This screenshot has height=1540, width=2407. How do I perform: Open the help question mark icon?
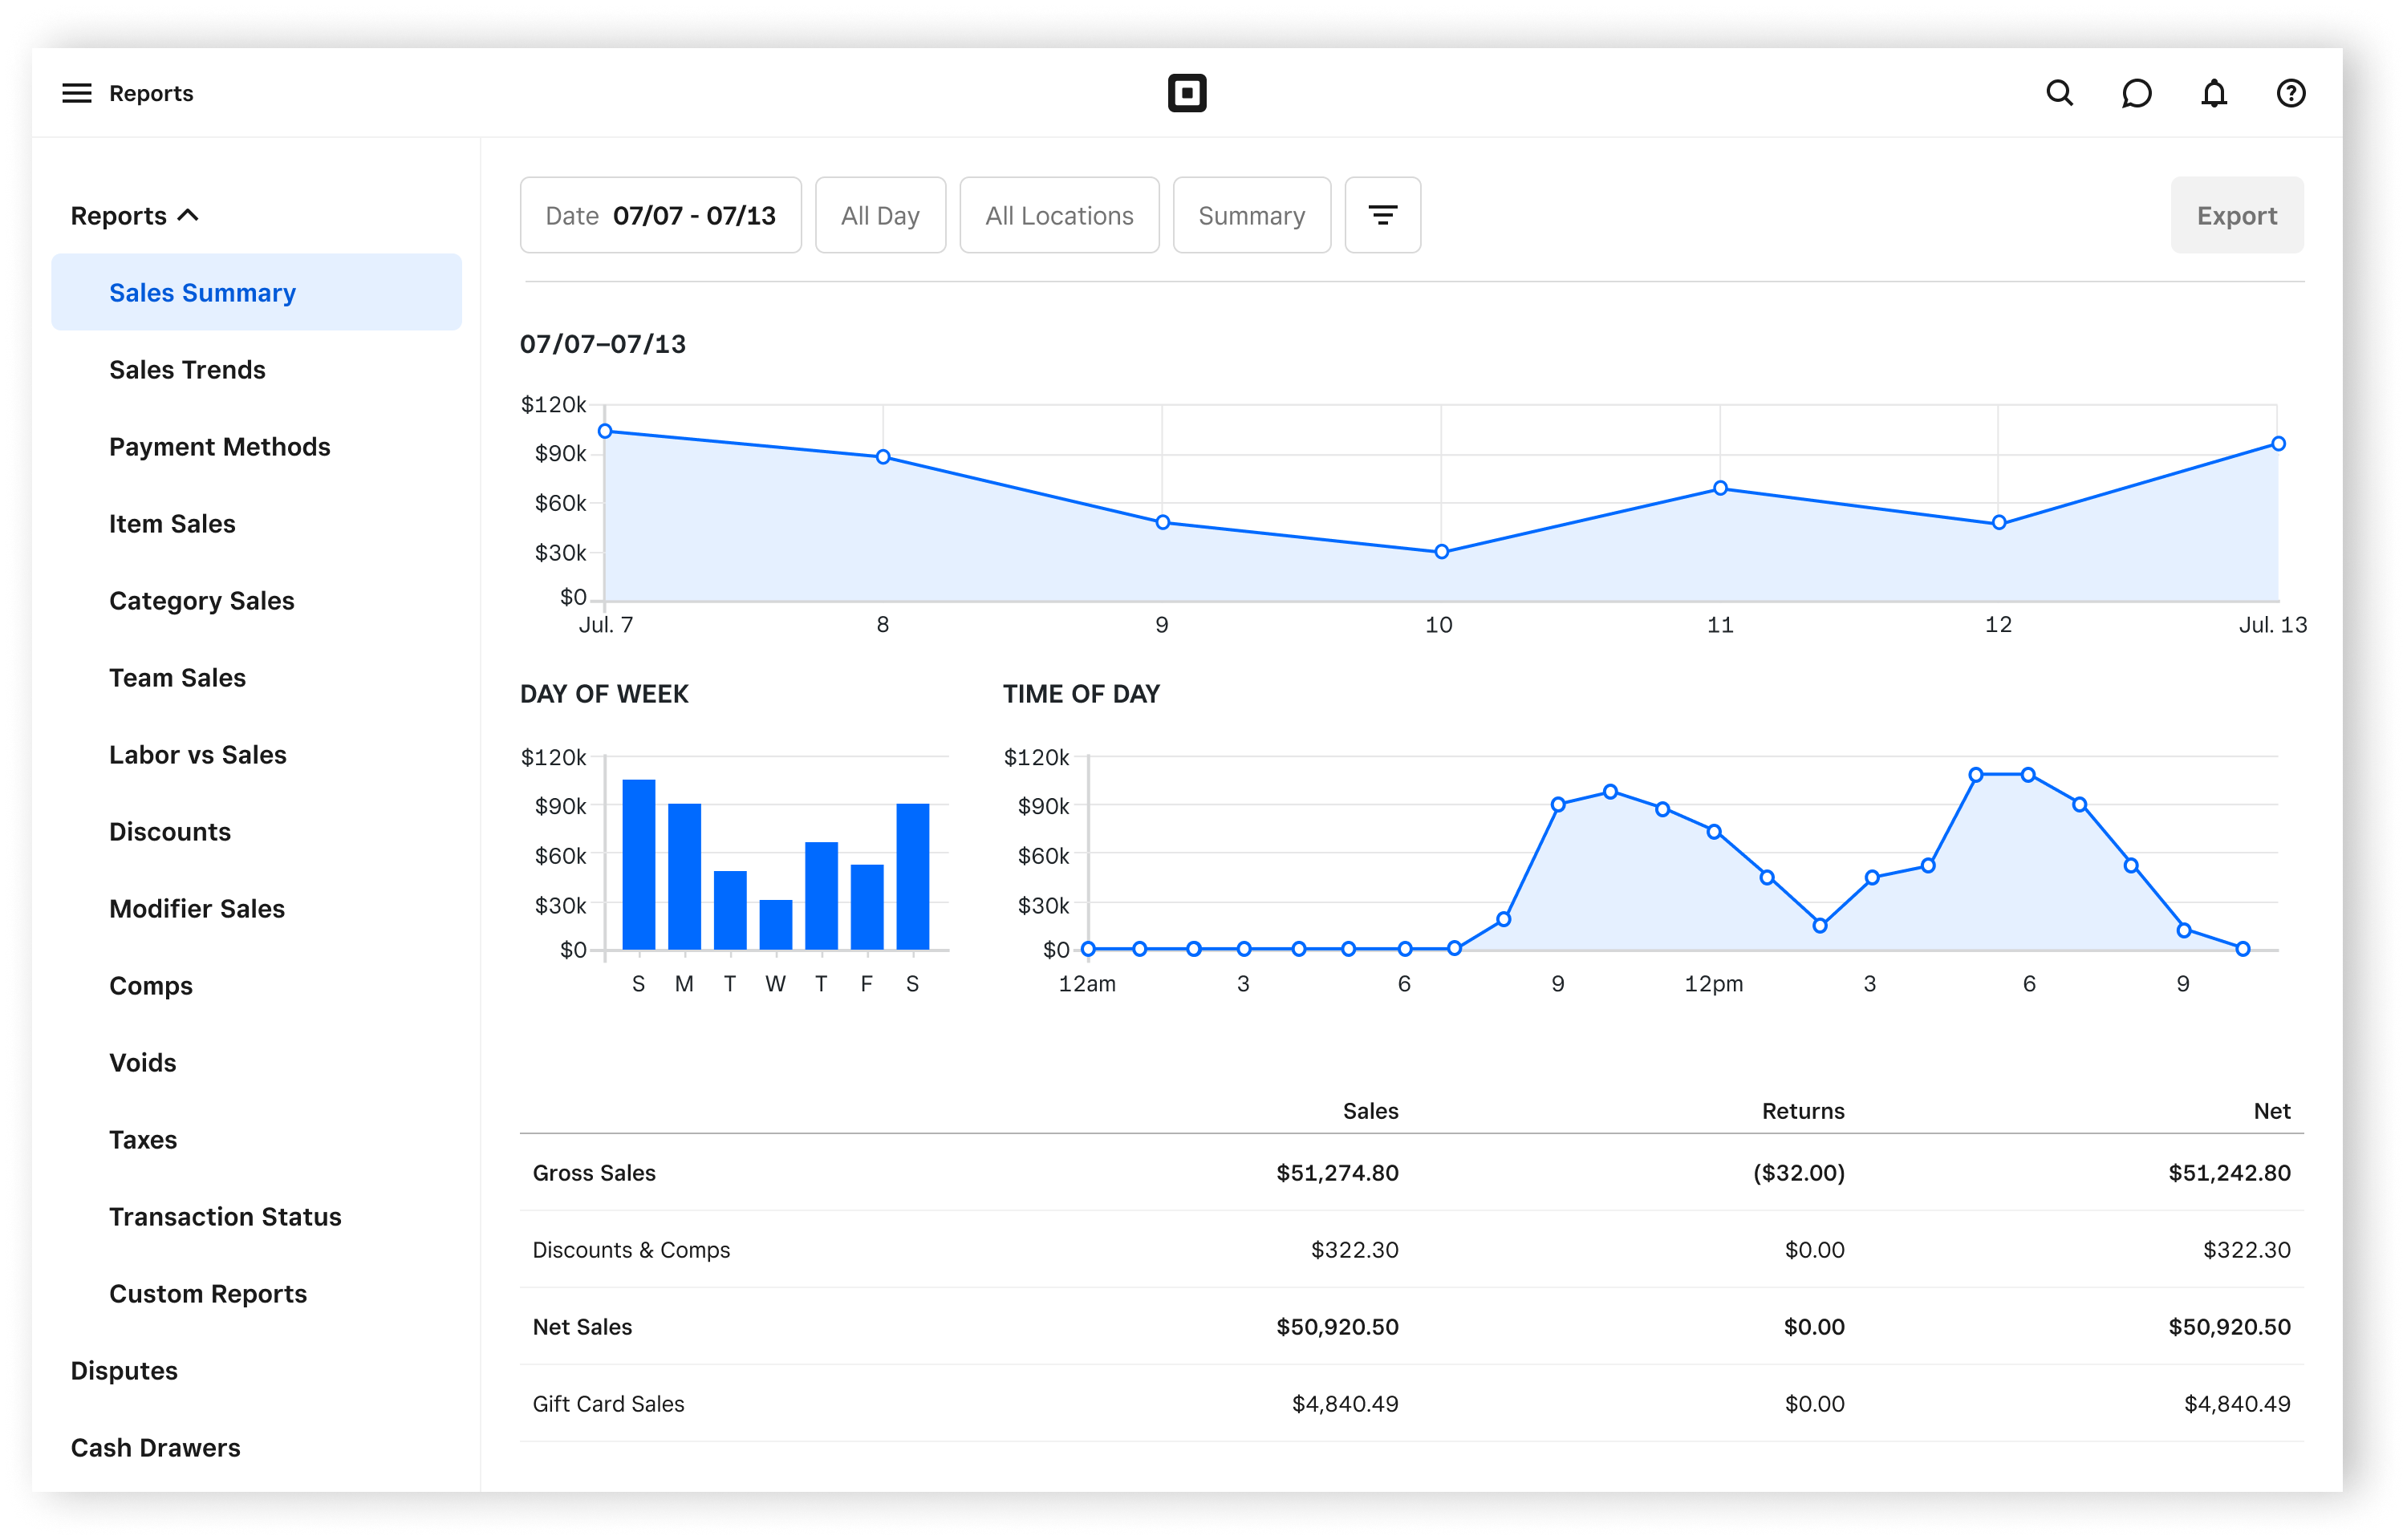click(2291, 93)
